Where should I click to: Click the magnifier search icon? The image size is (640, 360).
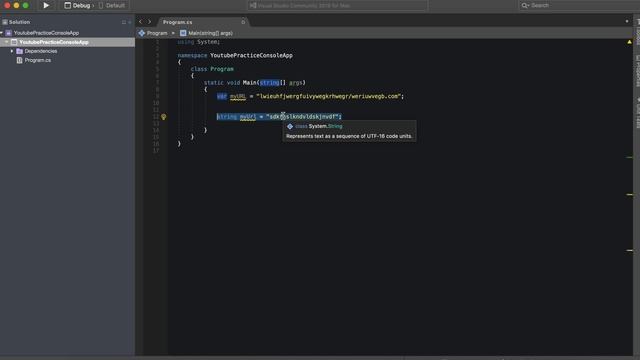[525, 5]
